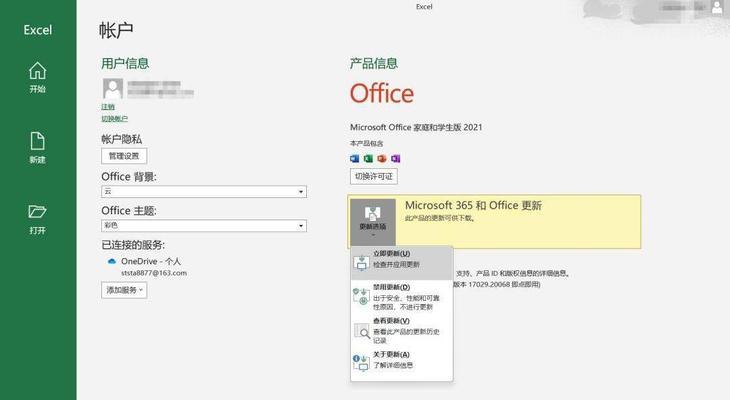The width and height of the screenshot is (730, 400).
Task: Click the 管理设置 button
Action: point(124,156)
